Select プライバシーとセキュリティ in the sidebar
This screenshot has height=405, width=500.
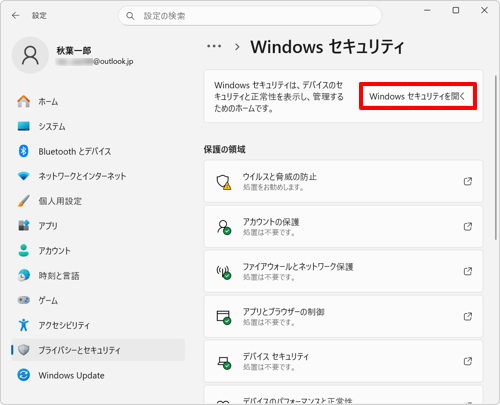[x=98, y=350]
